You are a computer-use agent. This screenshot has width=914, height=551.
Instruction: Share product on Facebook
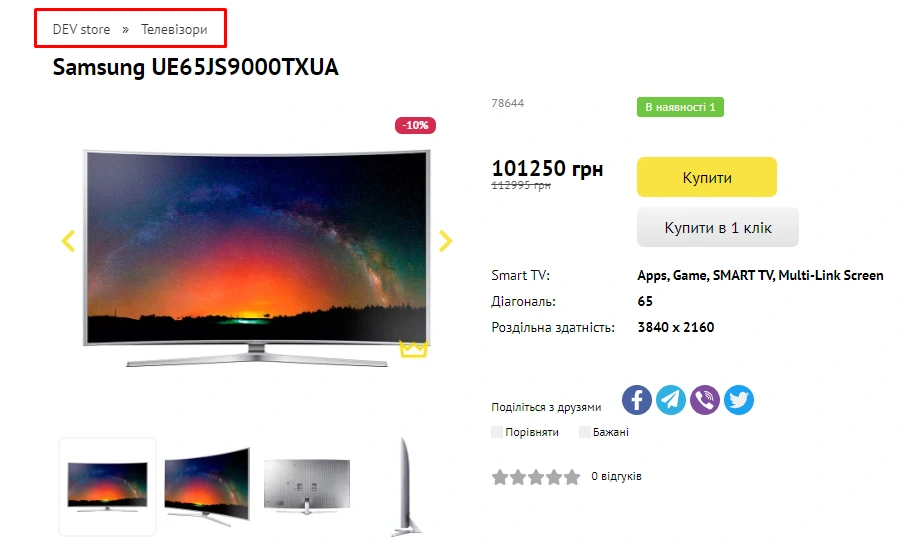pyautogui.click(x=637, y=400)
